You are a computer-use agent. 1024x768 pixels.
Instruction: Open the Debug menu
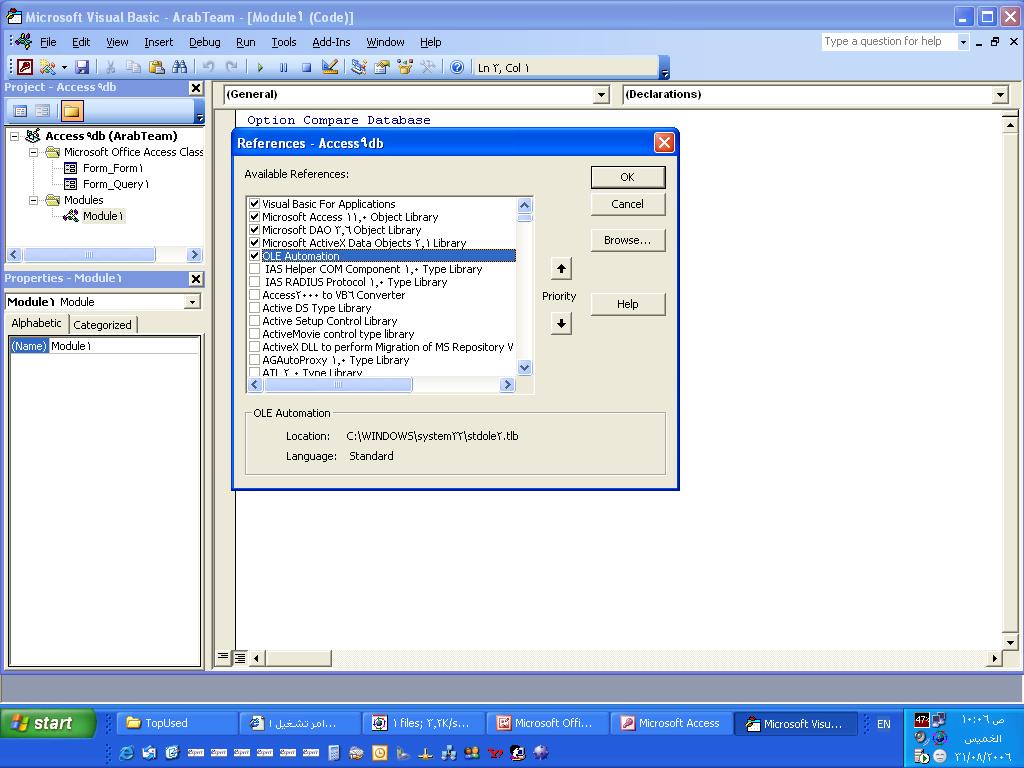click(204, 42)
